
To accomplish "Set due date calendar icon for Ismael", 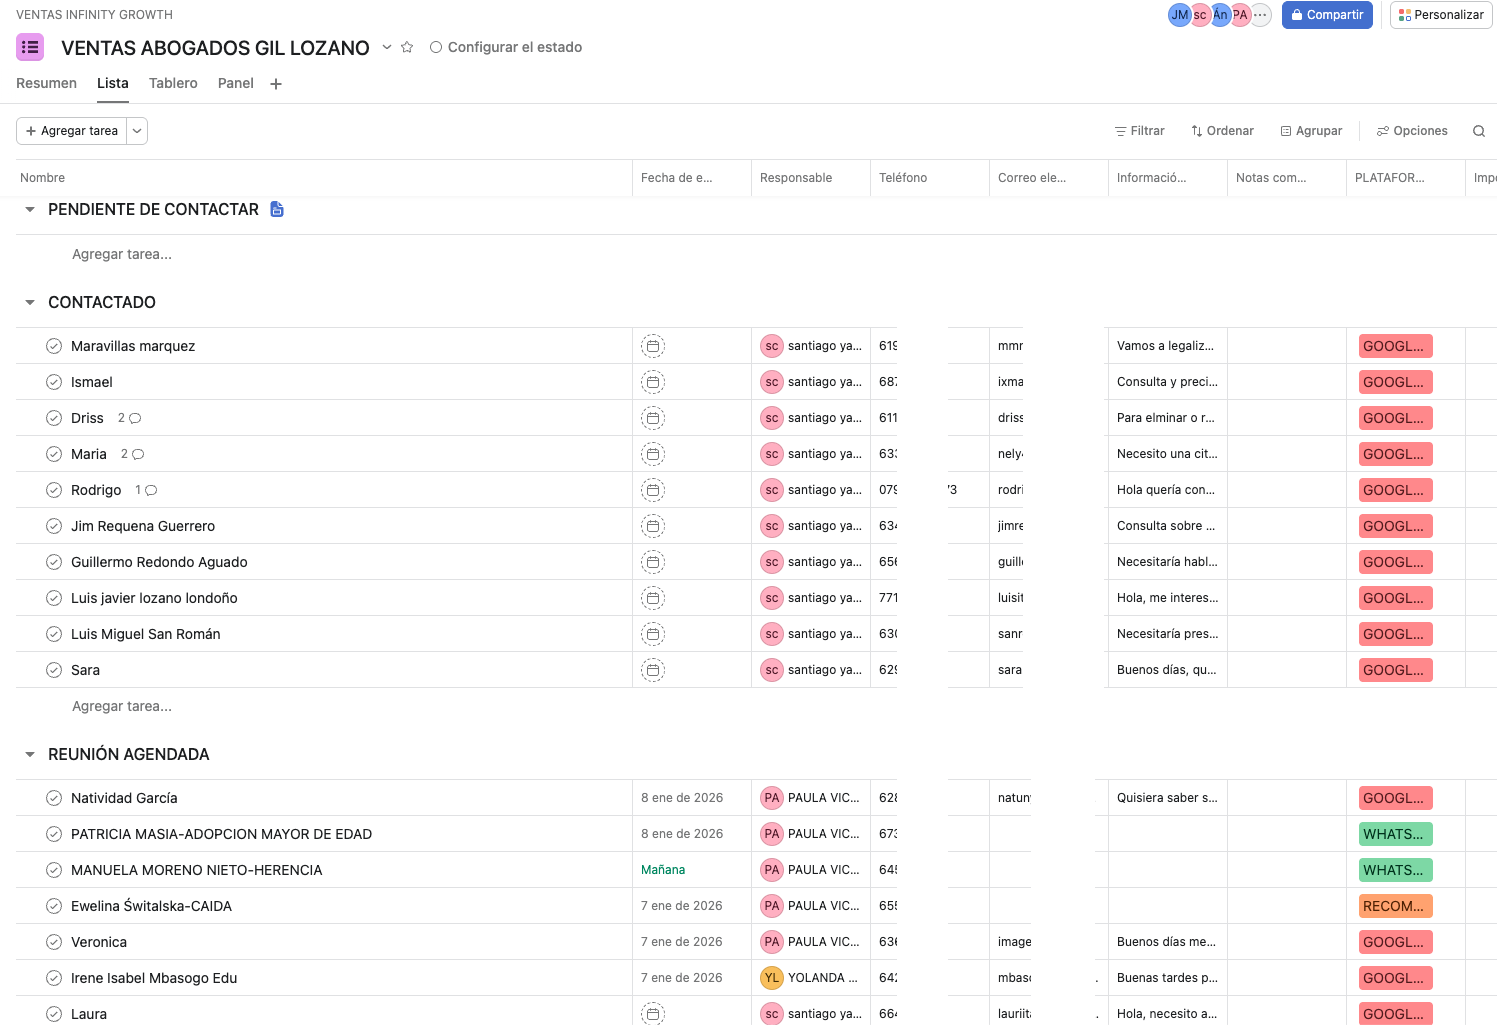I will tap(653, 382).
